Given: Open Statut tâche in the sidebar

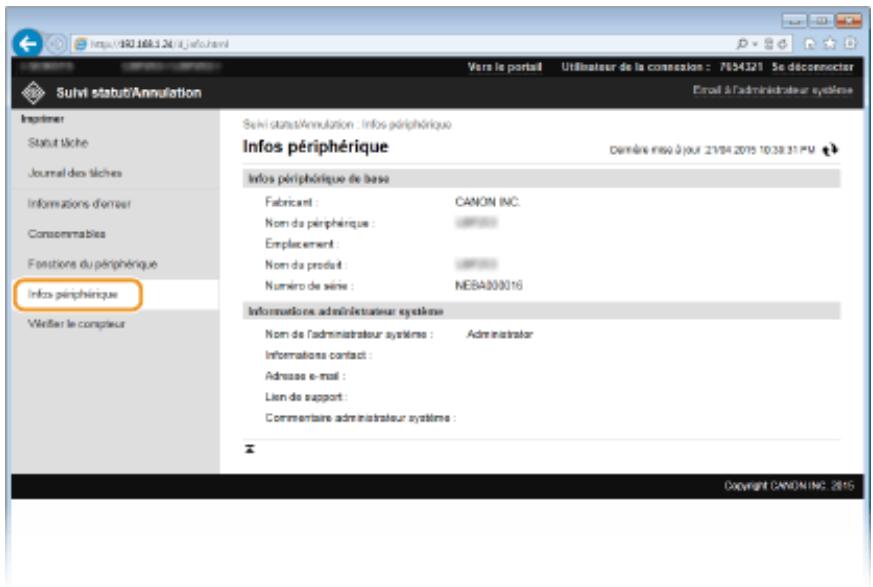Looking at the screenshot, I should [x=58, y=143].
